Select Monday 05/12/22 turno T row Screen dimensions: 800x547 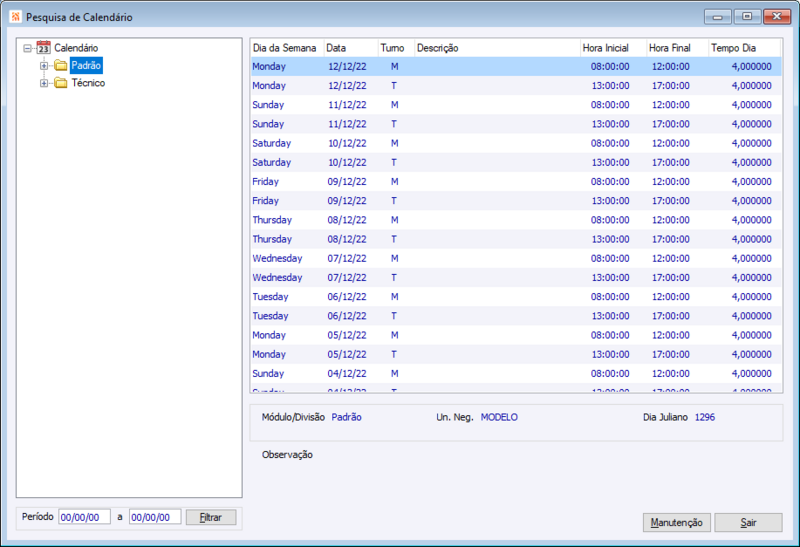[516, 354]
